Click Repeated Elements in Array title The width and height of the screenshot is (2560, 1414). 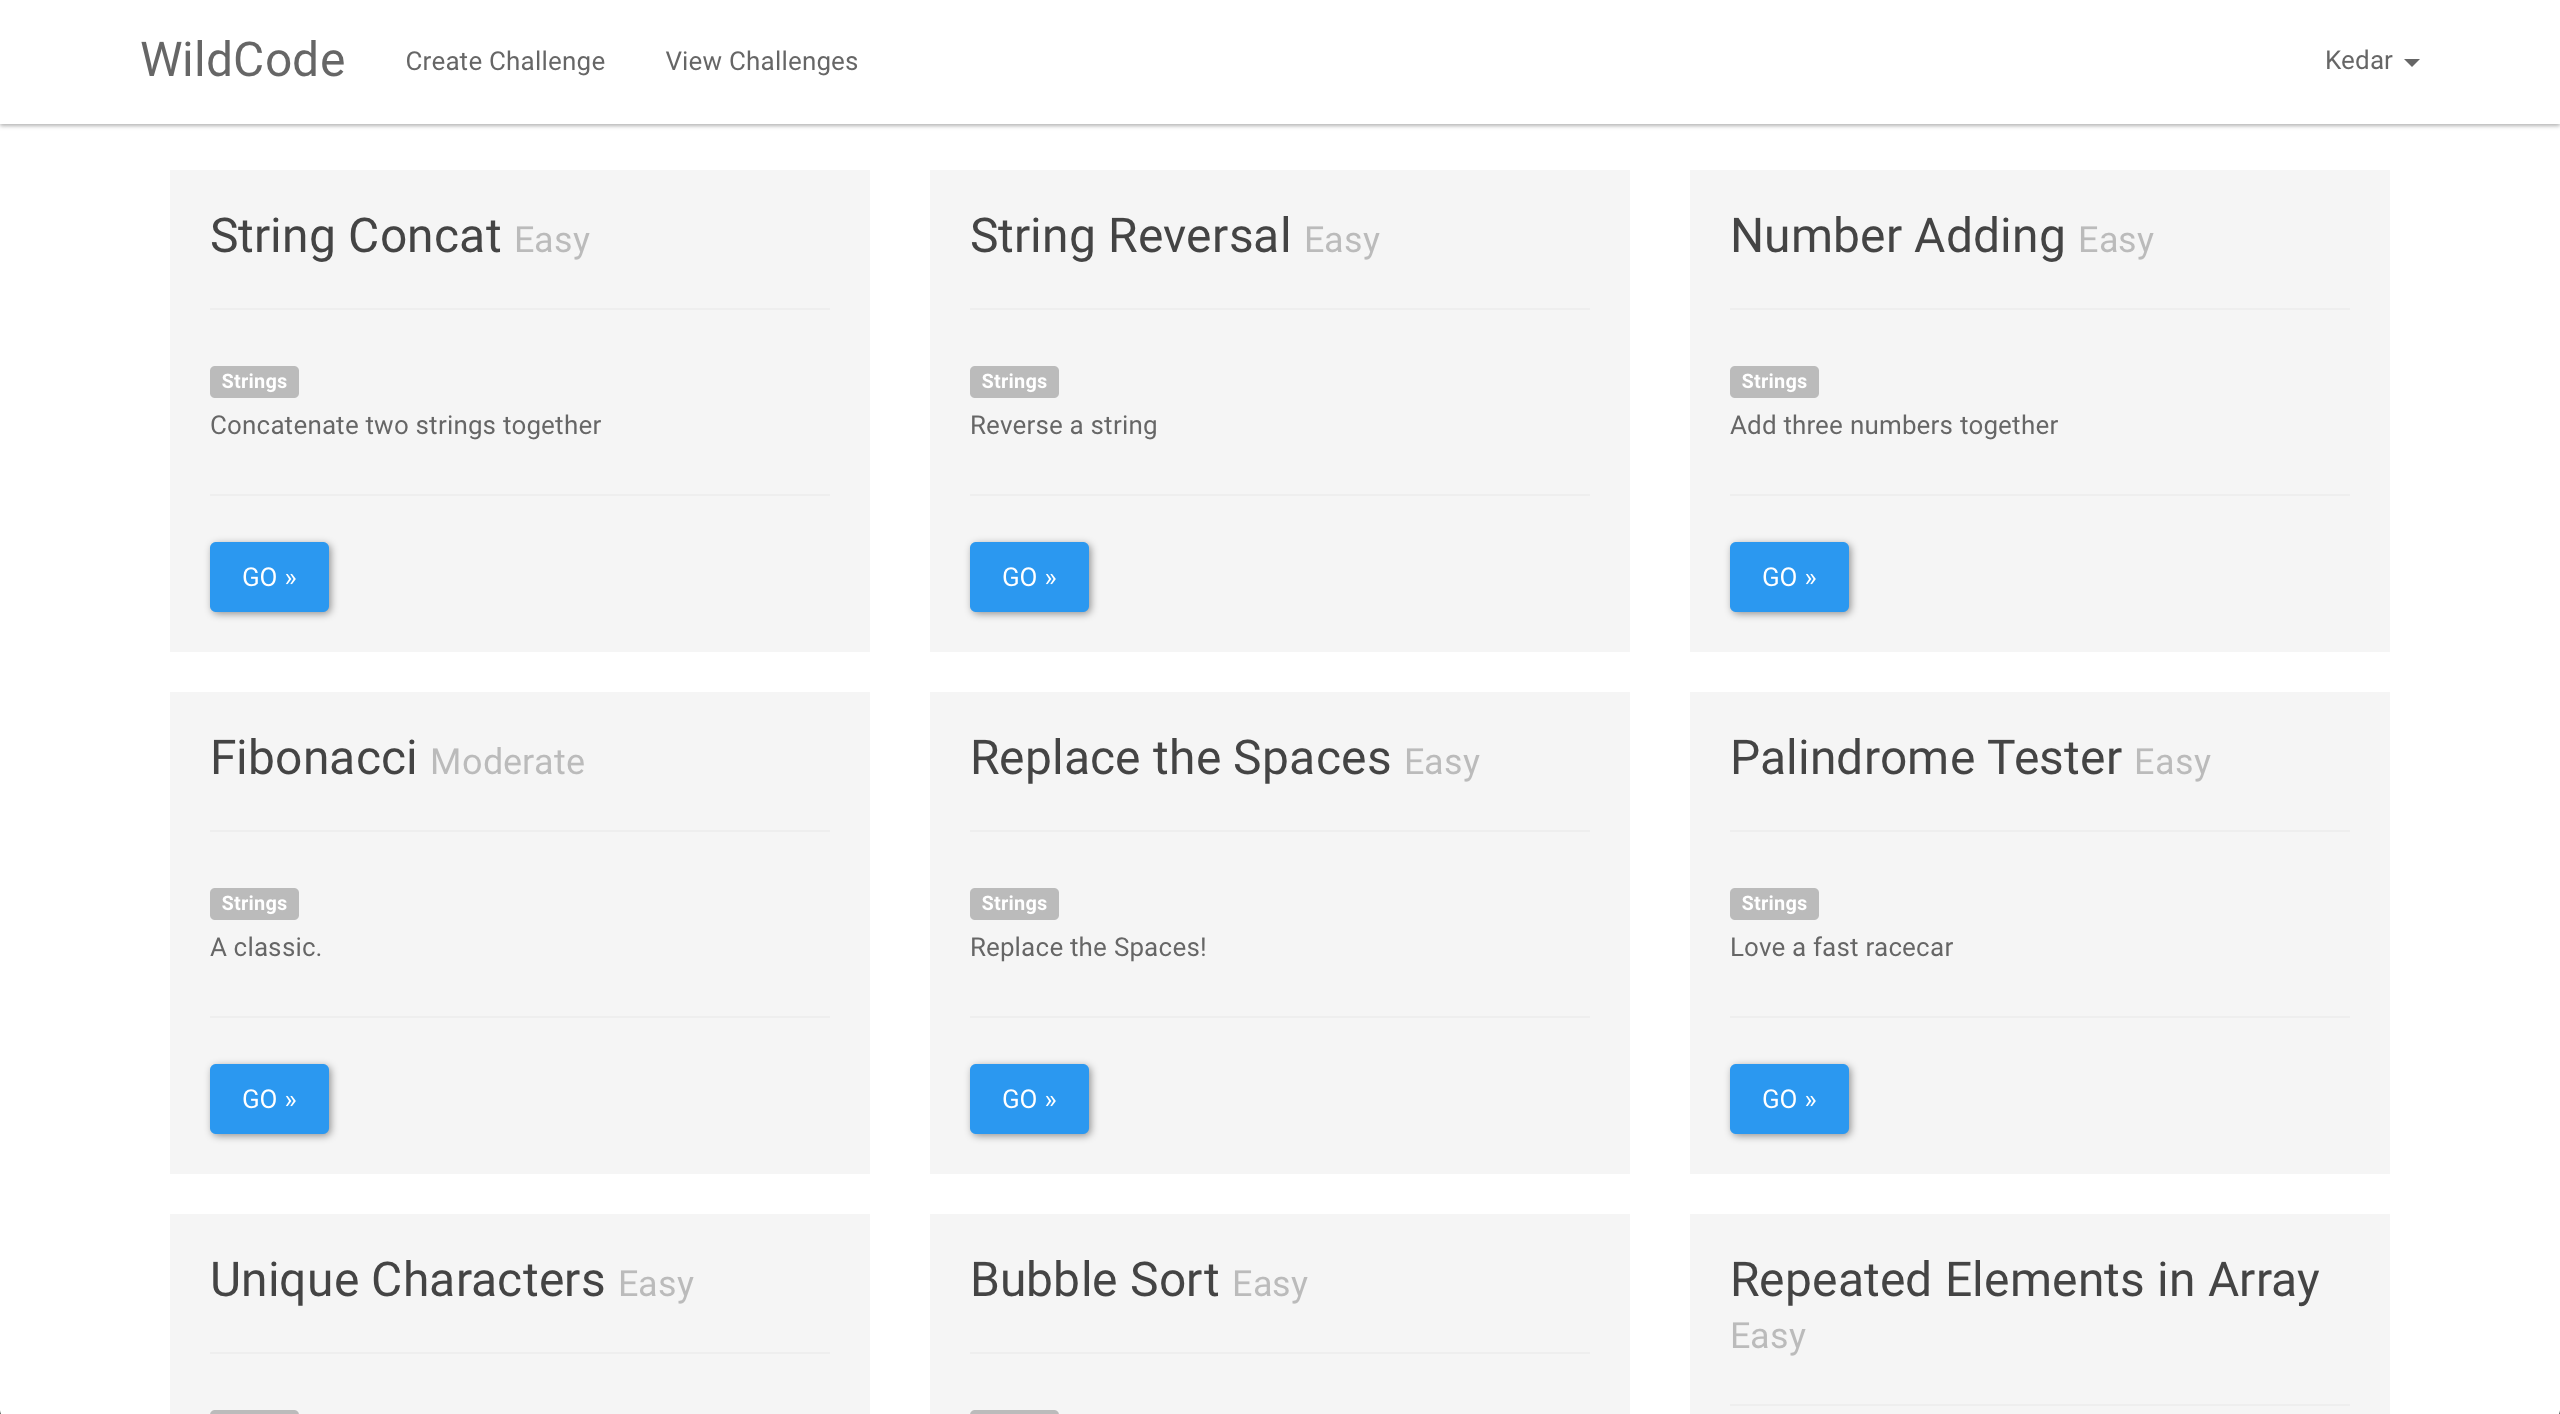pyautogui.click(x=2024, y=1280)
